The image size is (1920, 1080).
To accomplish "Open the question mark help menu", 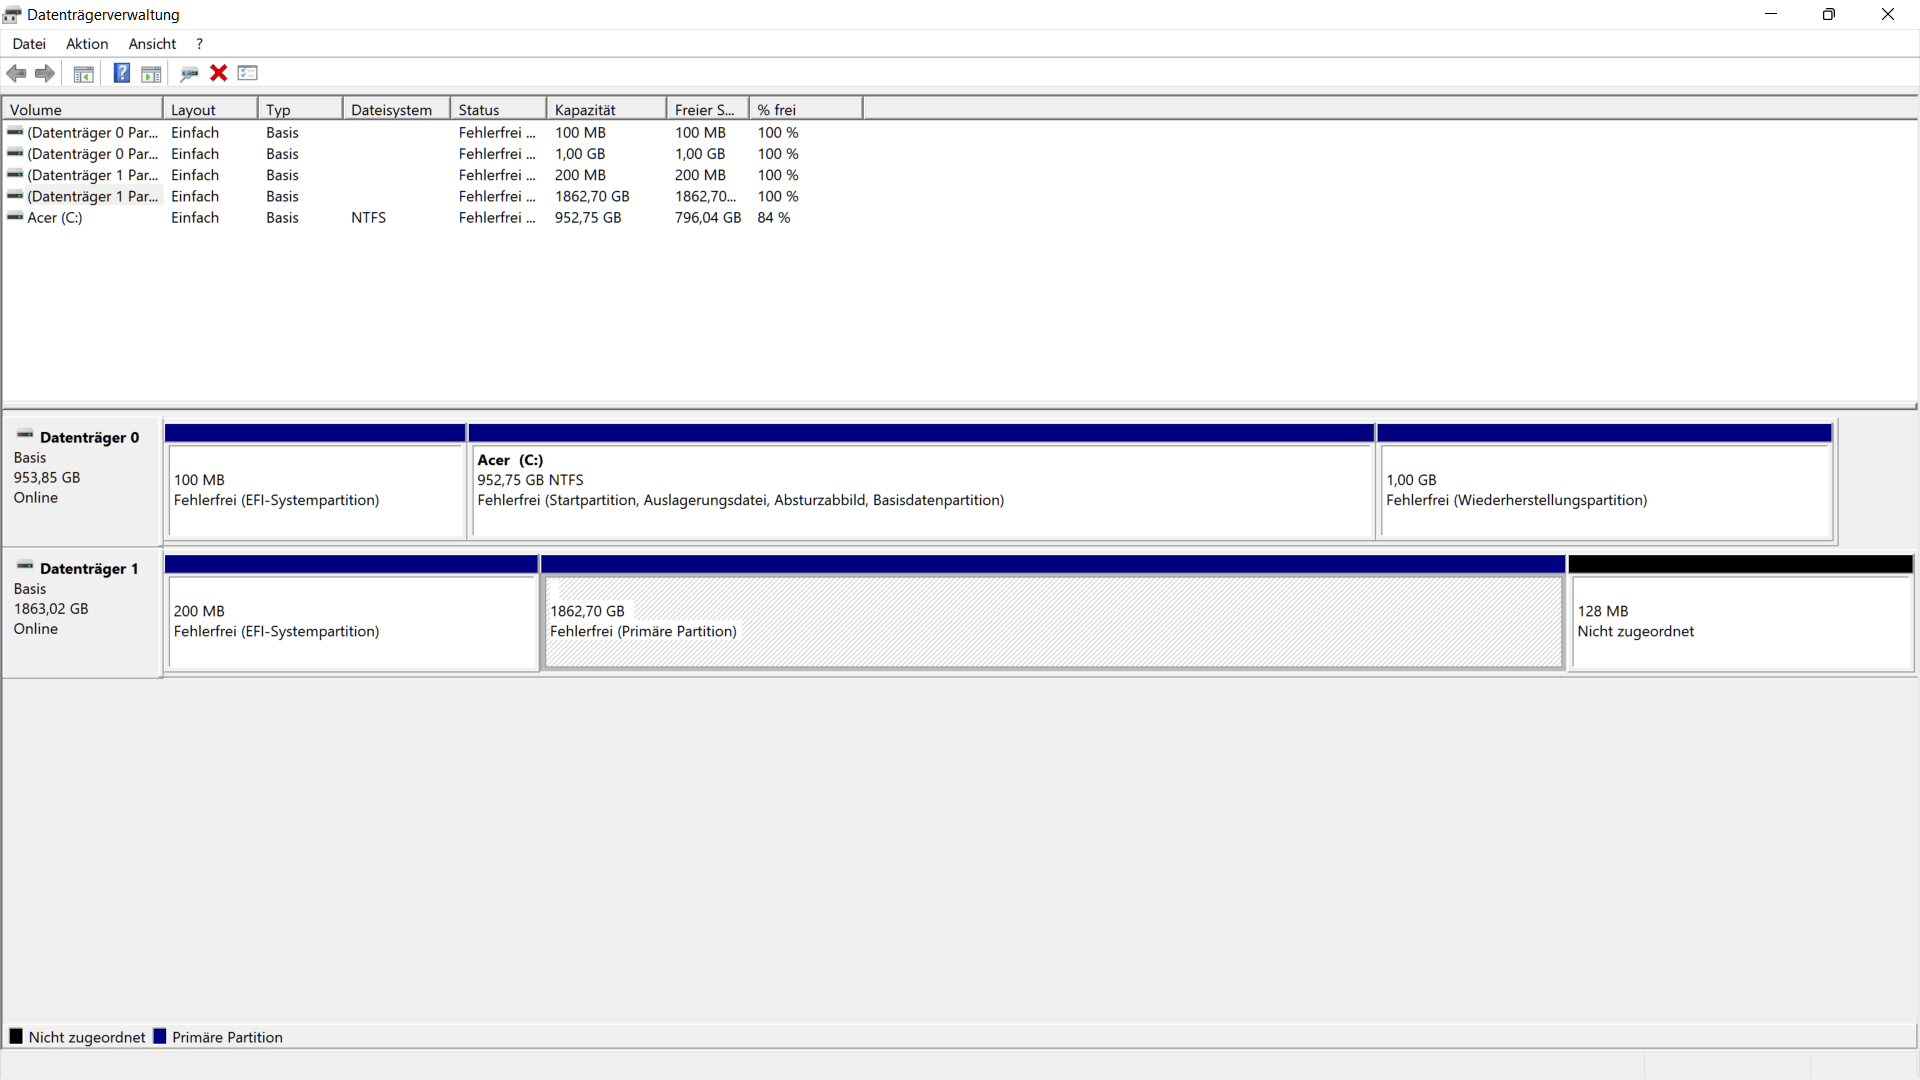I will [x=199, y=44].
